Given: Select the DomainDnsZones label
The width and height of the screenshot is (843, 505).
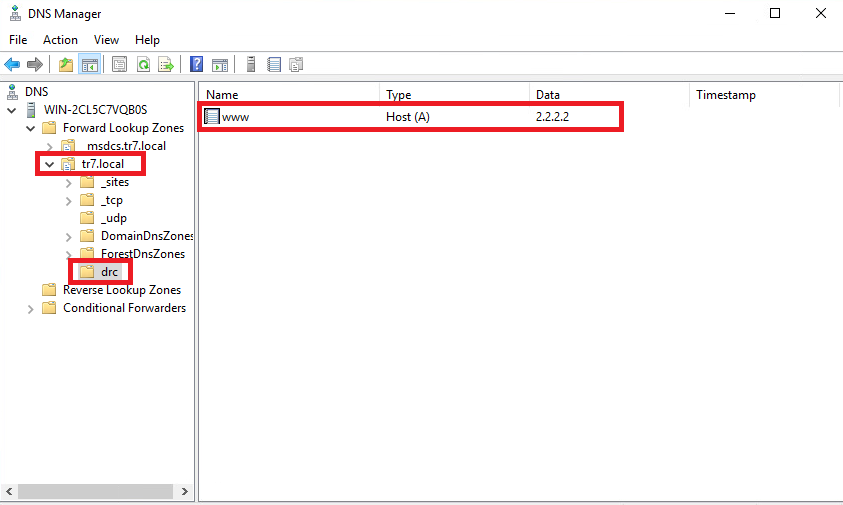Looking at the screenshot, I should click(146, 236).
